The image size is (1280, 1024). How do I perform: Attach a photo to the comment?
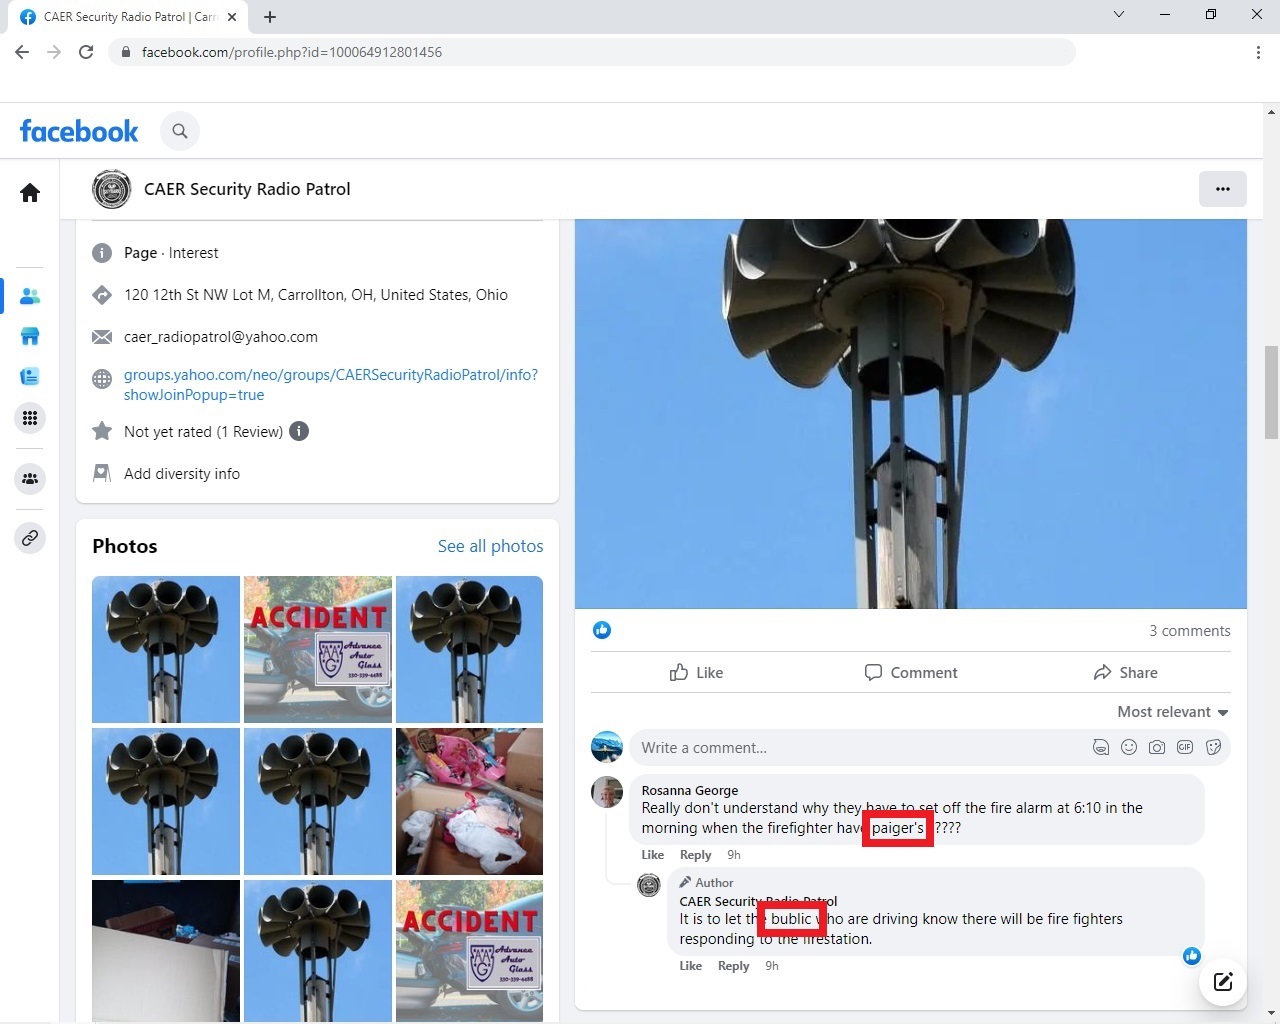tap(1157, 747)
